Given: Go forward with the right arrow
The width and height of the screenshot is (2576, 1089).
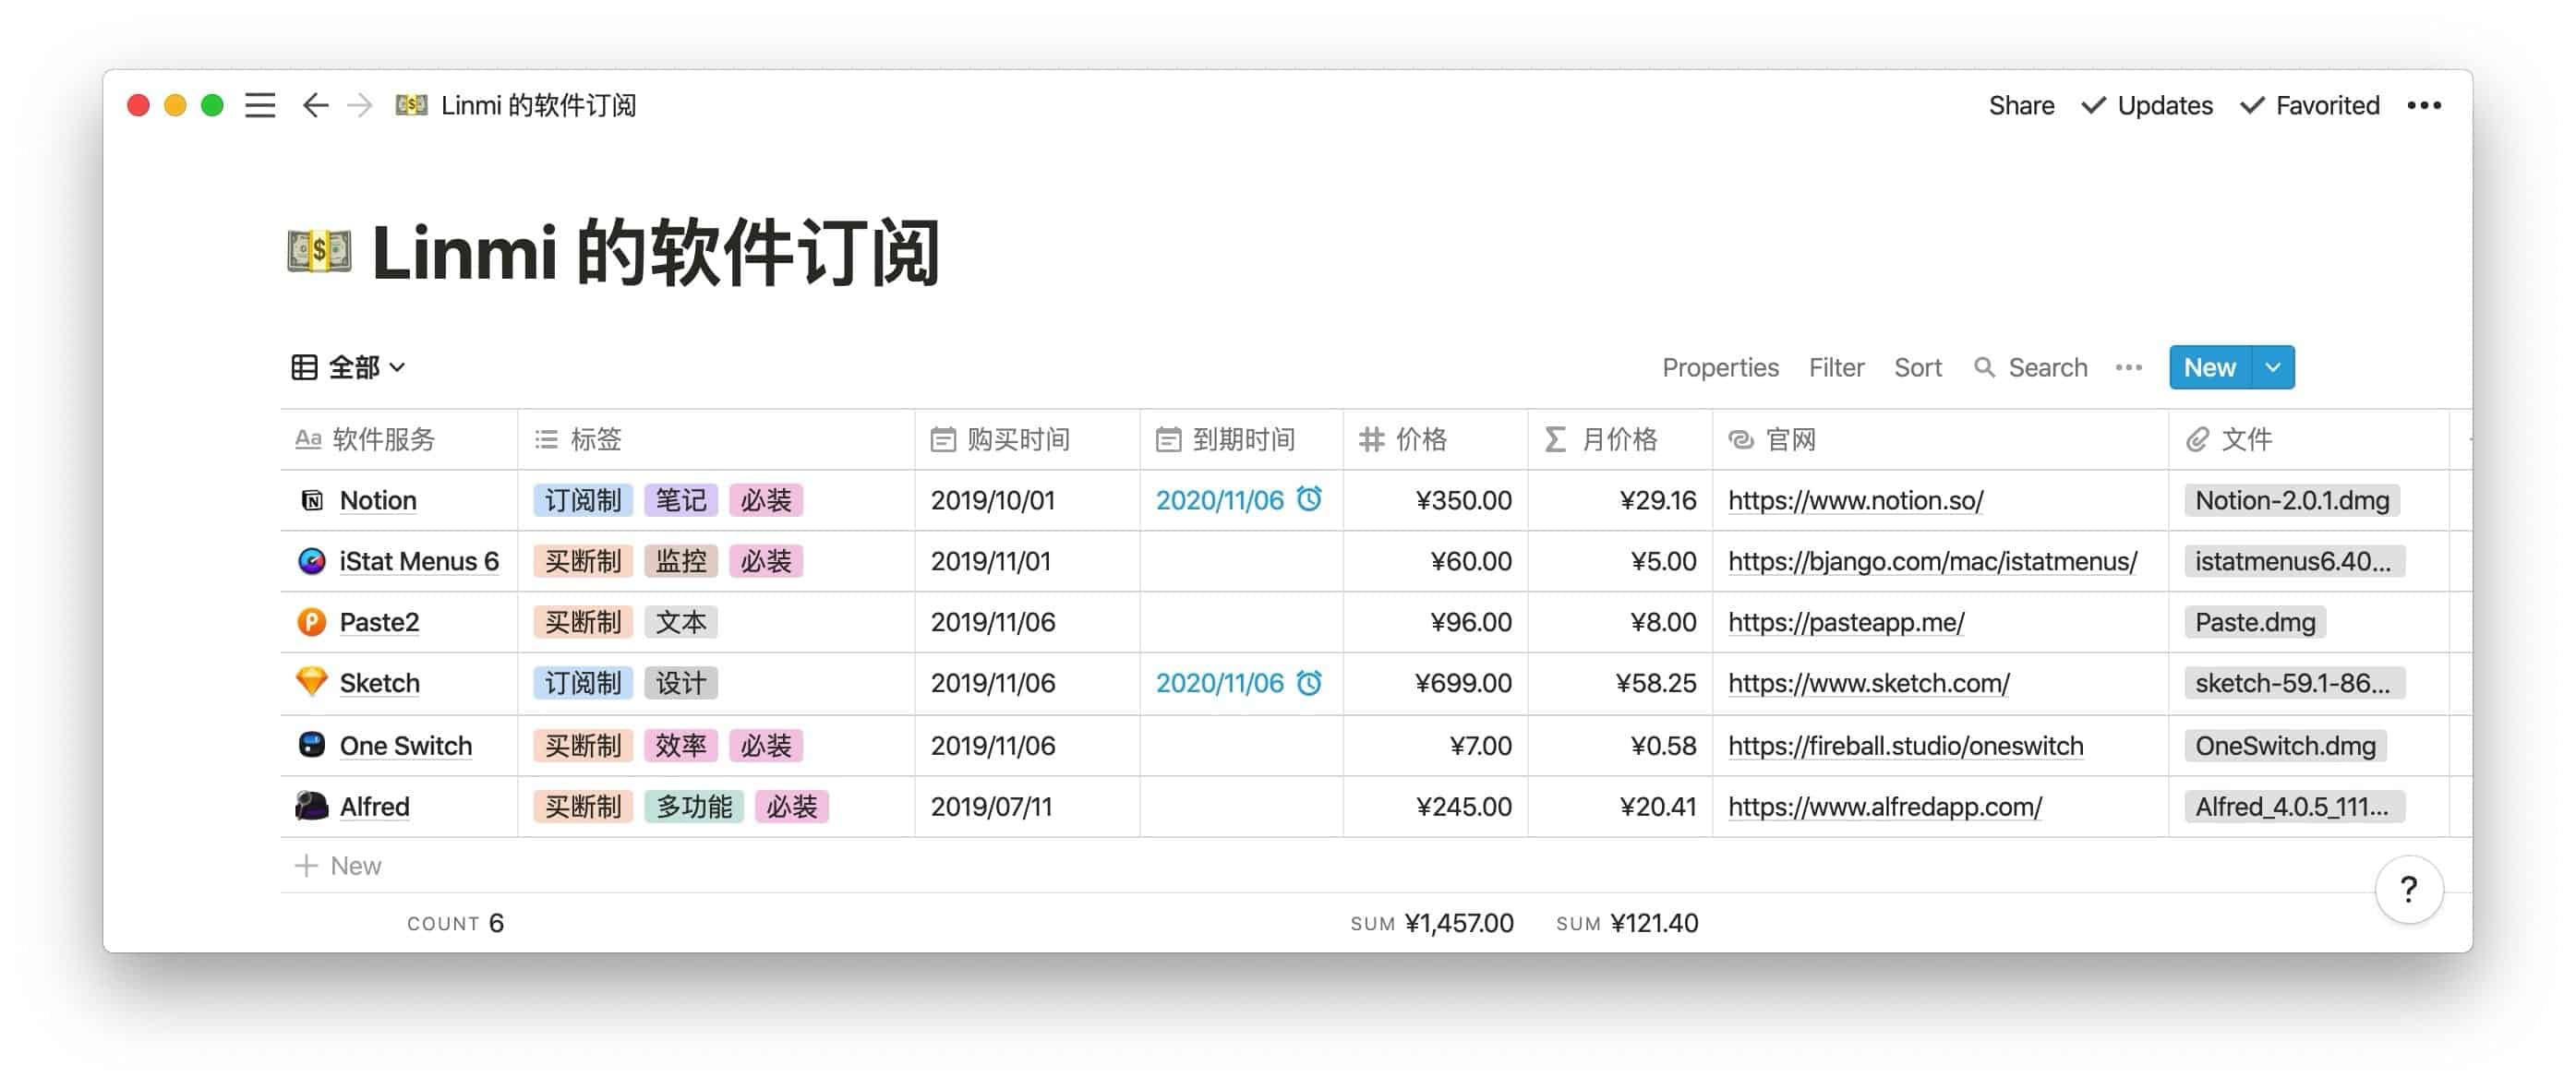Looking at the screenshot, I should pyautogui.click(x=360, y=105).
